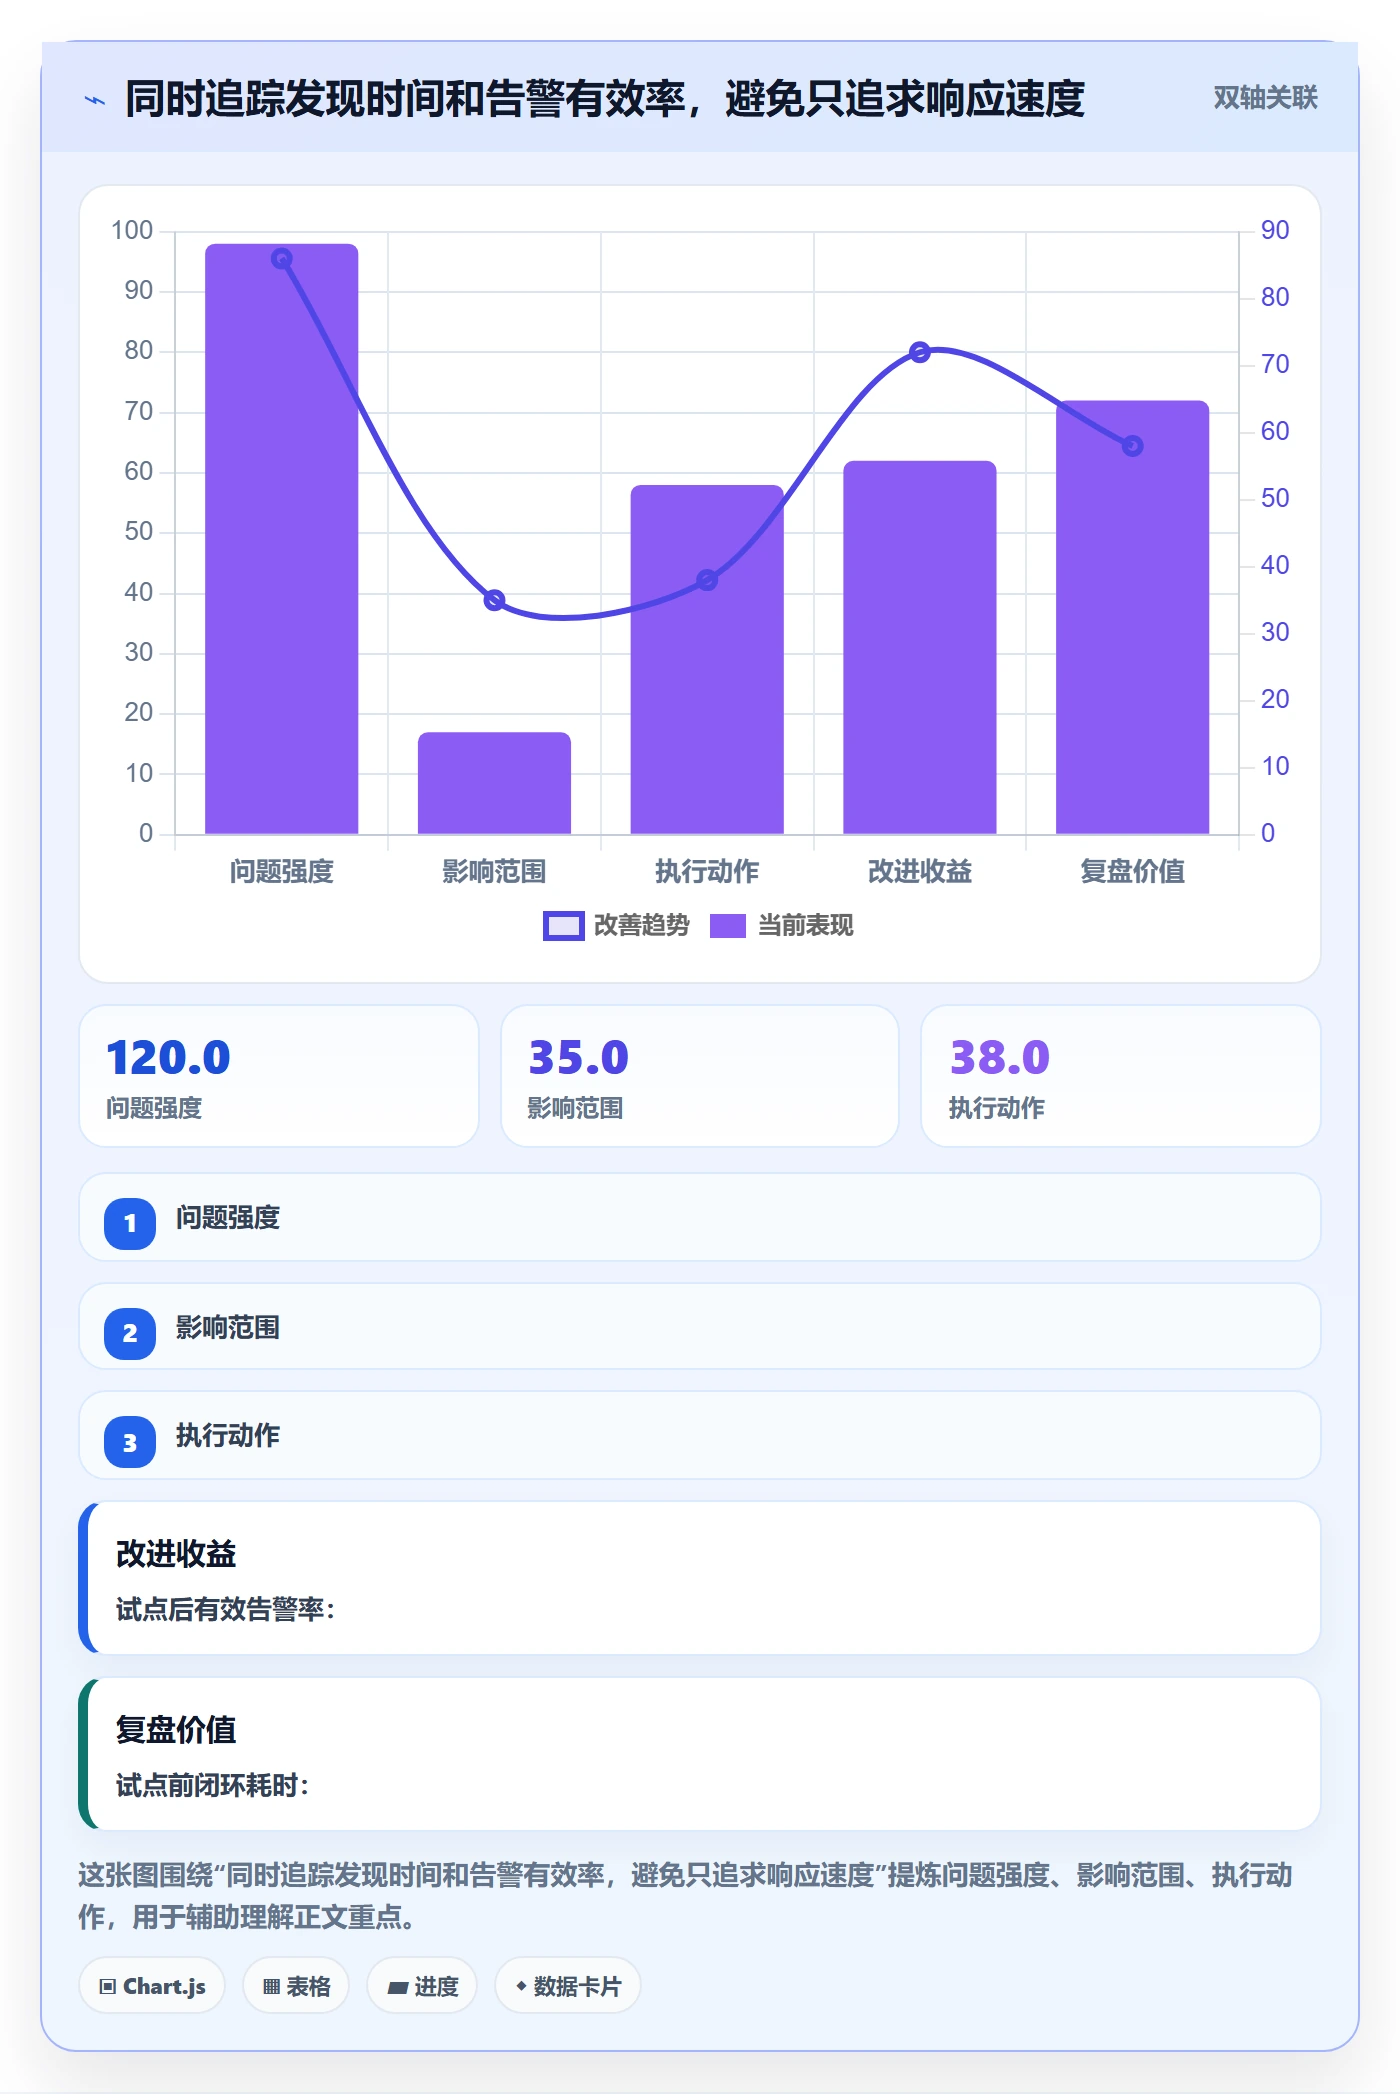Open the 35.0 影响范围 data card
The height and width of the screenshot is (2094, 1400).
tap(700, 1076)
